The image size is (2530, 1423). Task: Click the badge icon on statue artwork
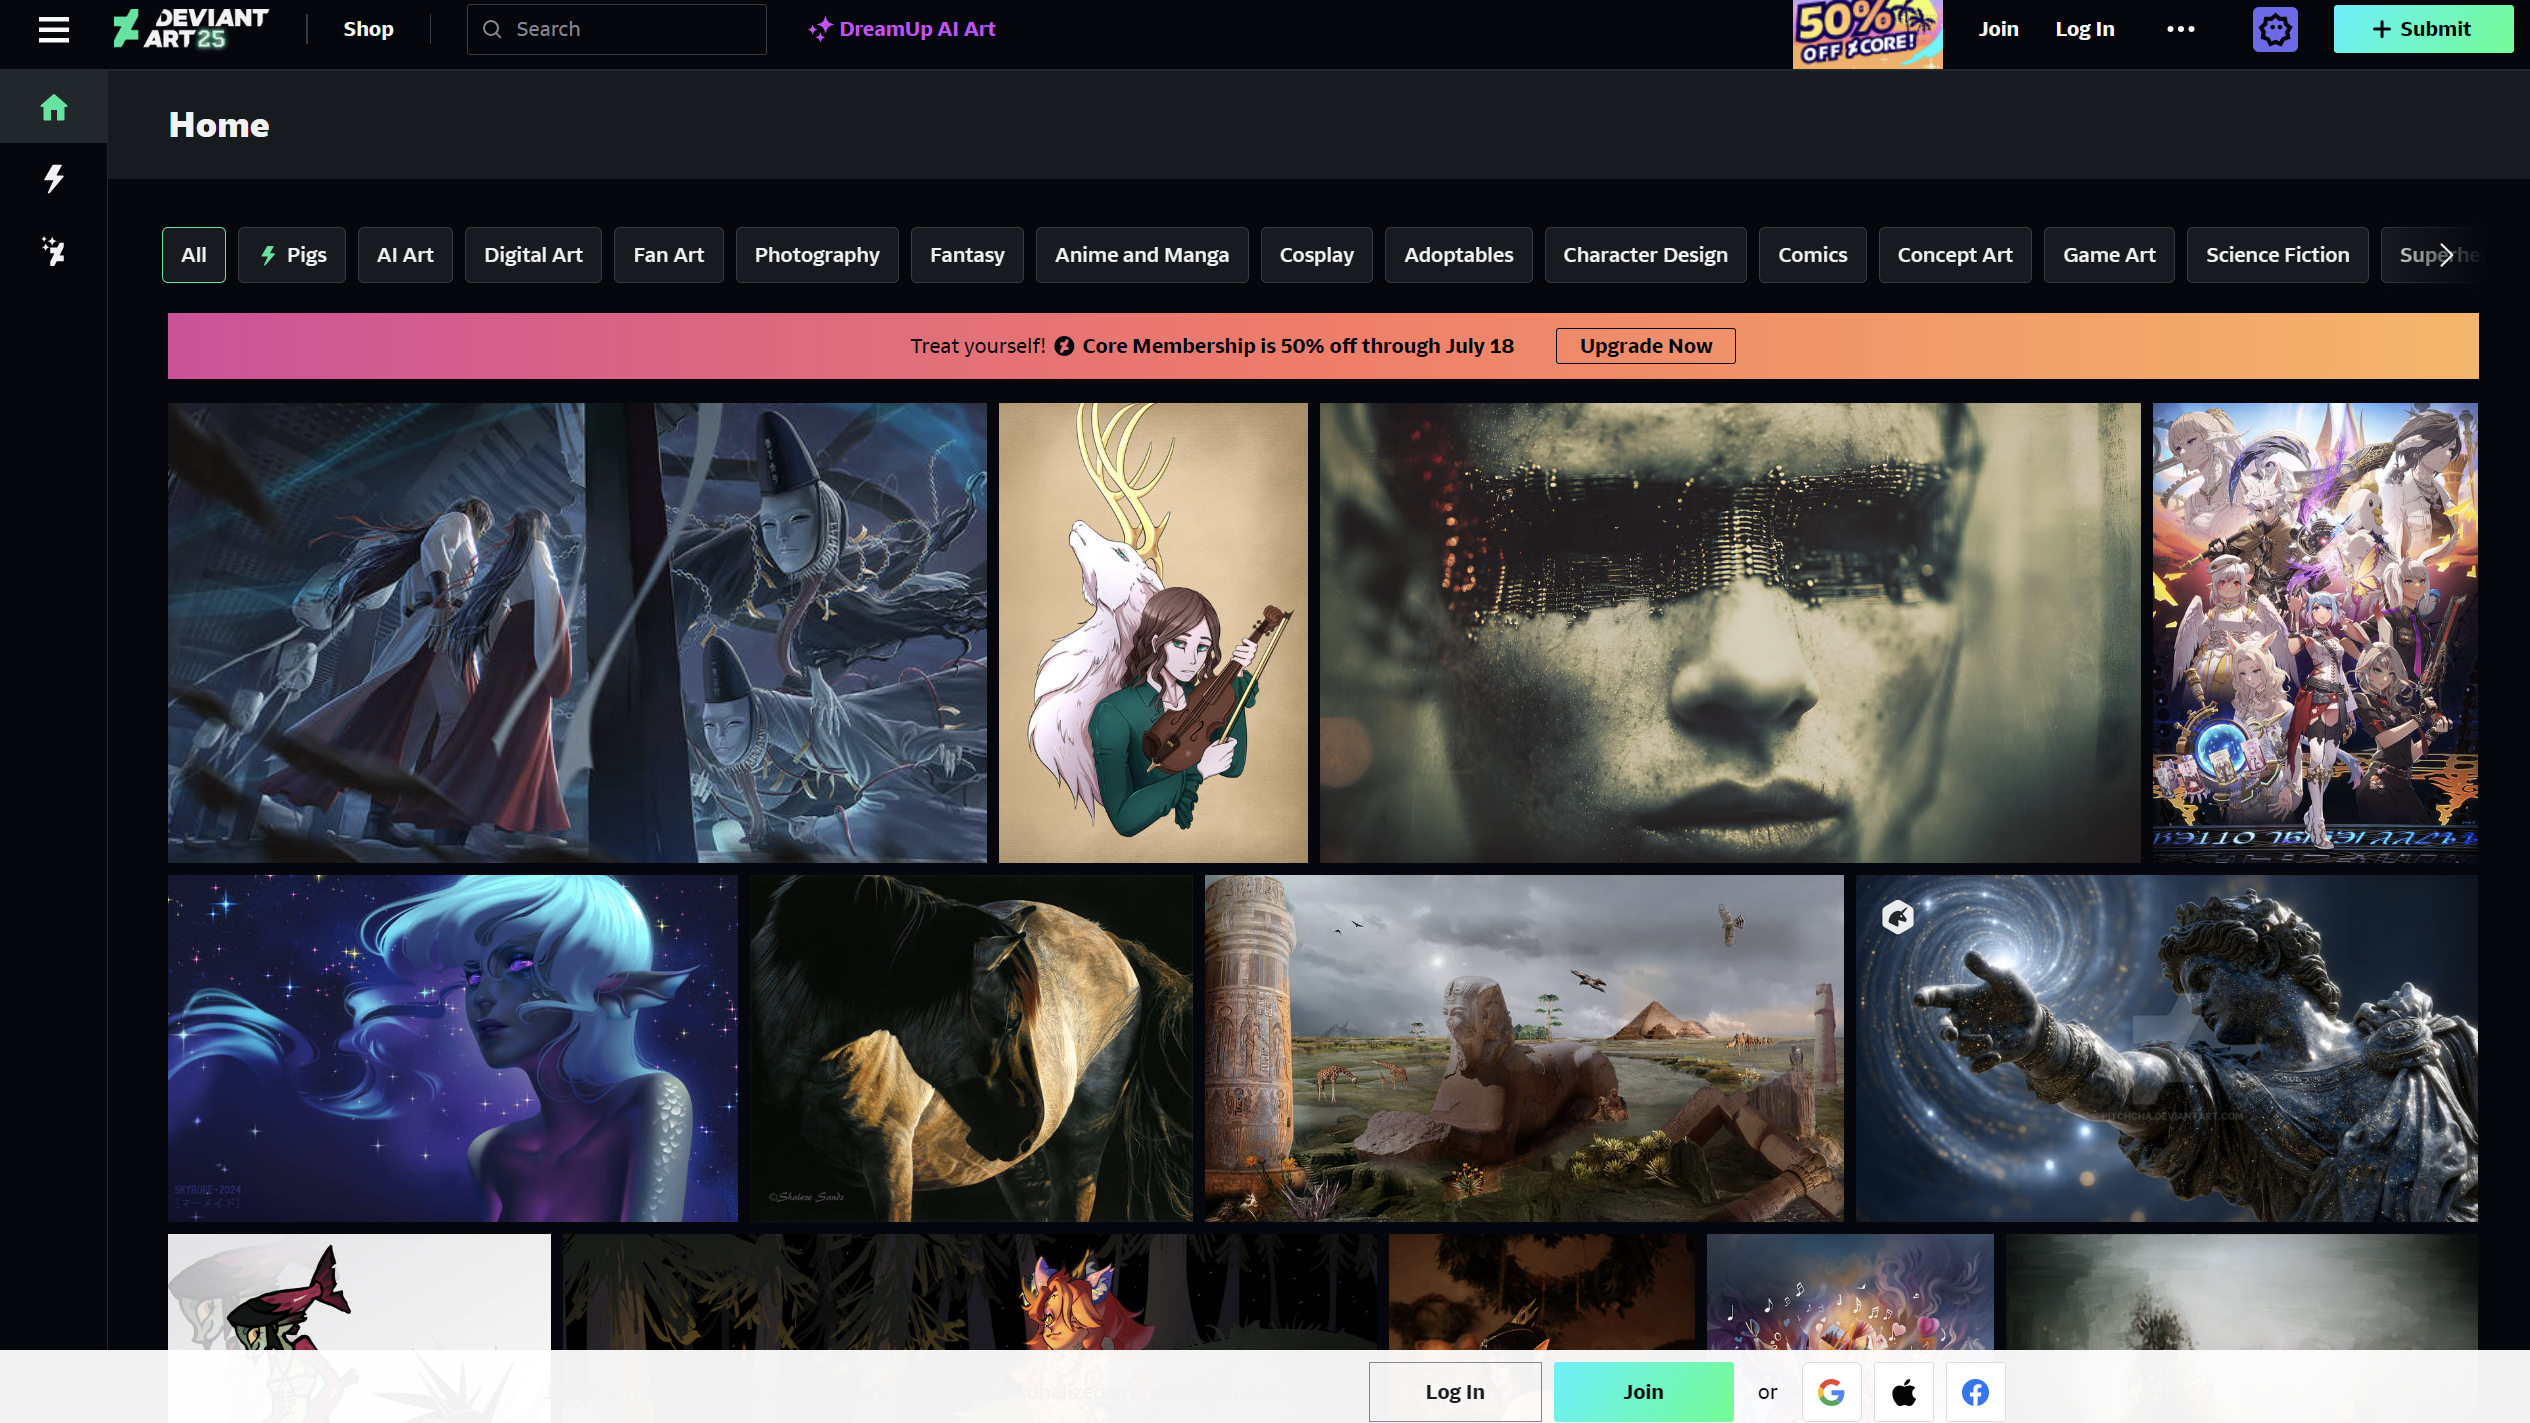(x=1897, y=917)
